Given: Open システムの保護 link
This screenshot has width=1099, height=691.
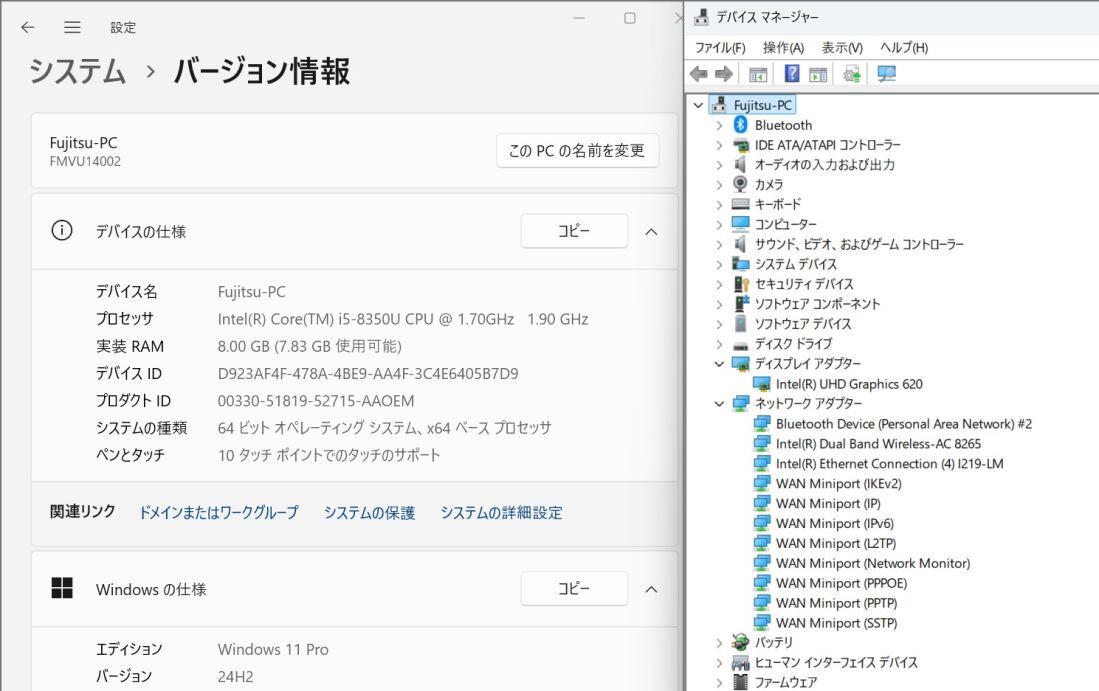Looking at the screenshot, I should [x=369, y=512].
